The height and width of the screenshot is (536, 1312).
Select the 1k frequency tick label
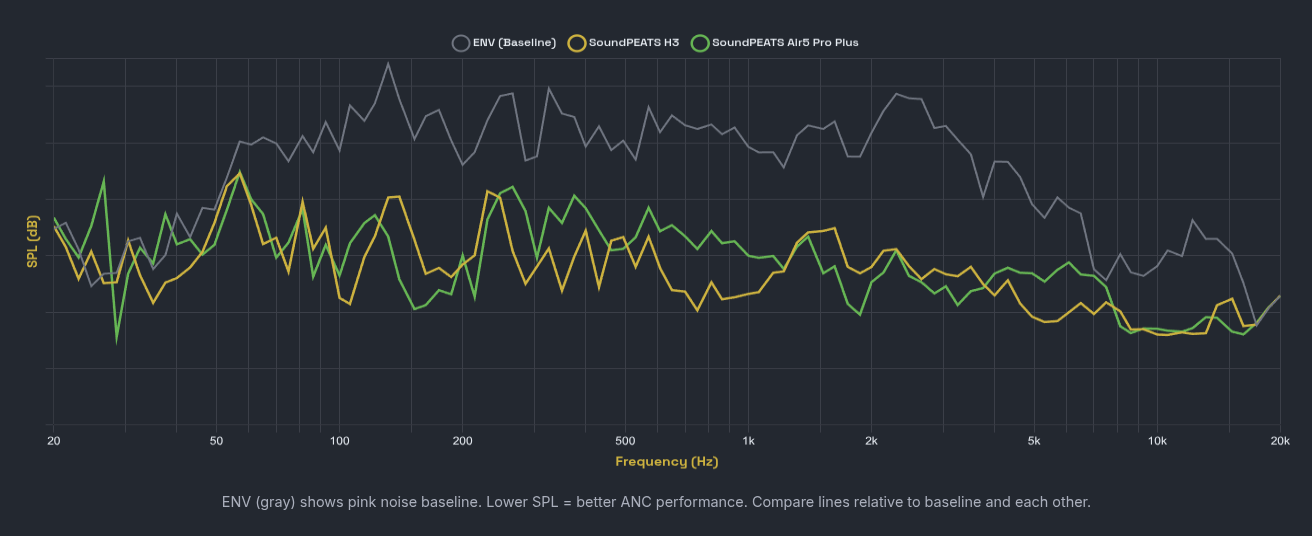(748, 440)
